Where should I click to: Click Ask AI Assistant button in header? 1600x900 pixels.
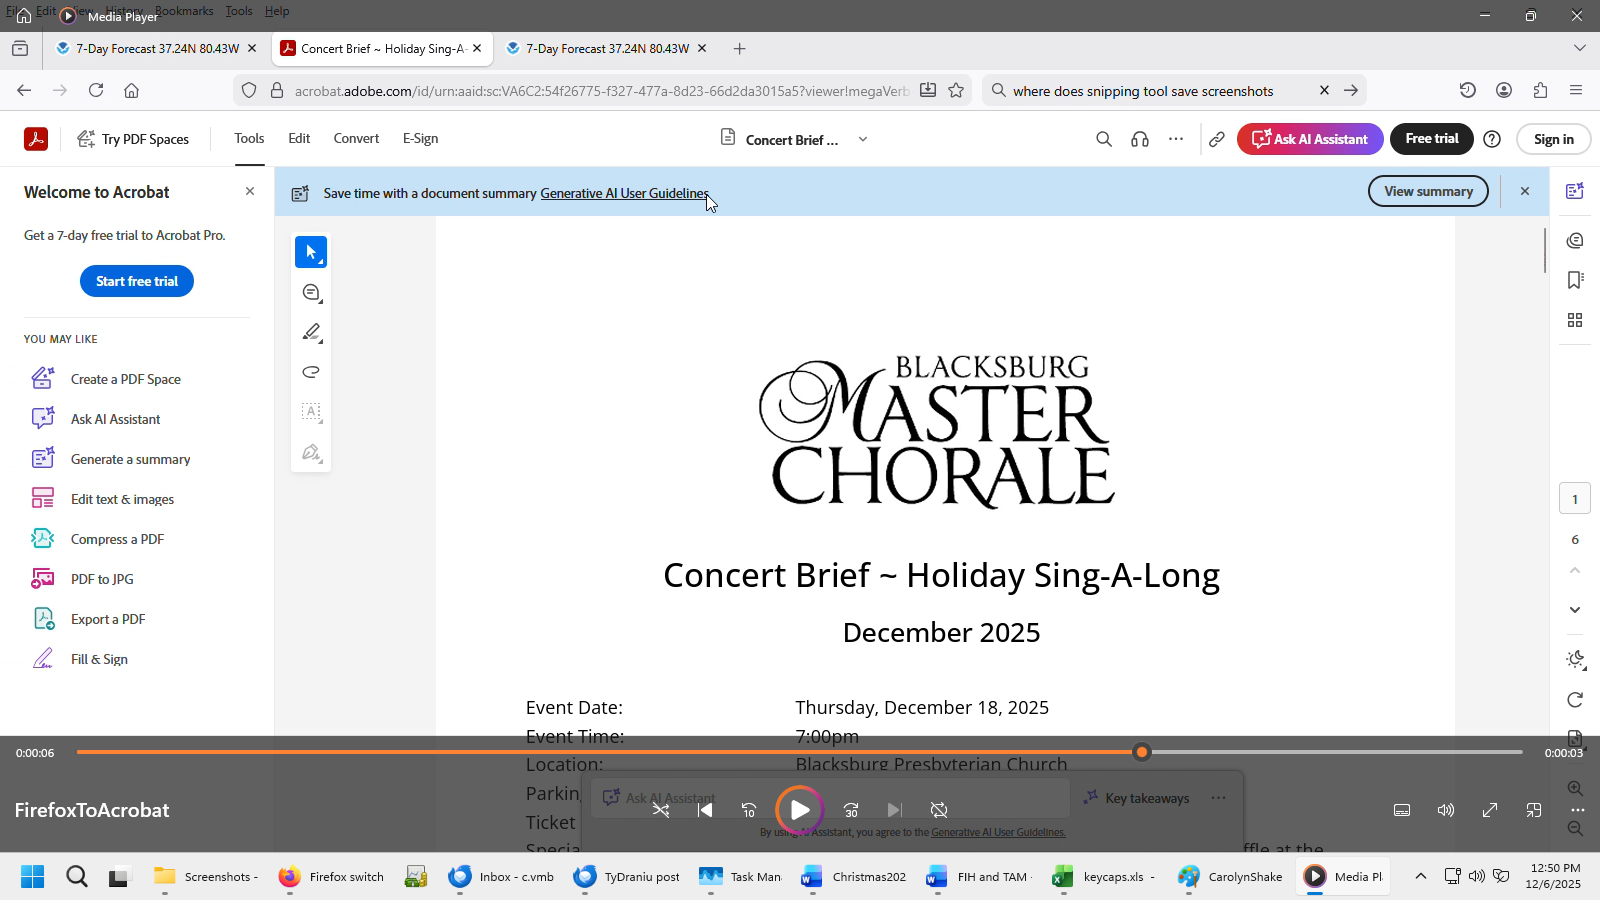(x=1310, y=139)
